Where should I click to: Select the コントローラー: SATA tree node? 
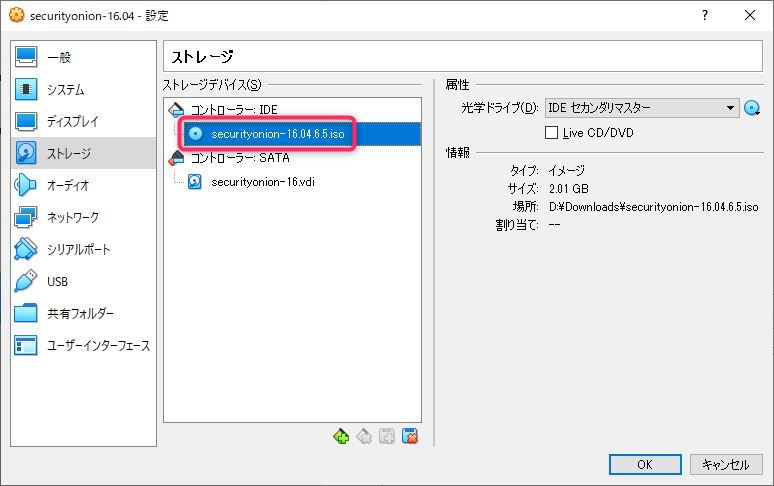tap(293, 158)
